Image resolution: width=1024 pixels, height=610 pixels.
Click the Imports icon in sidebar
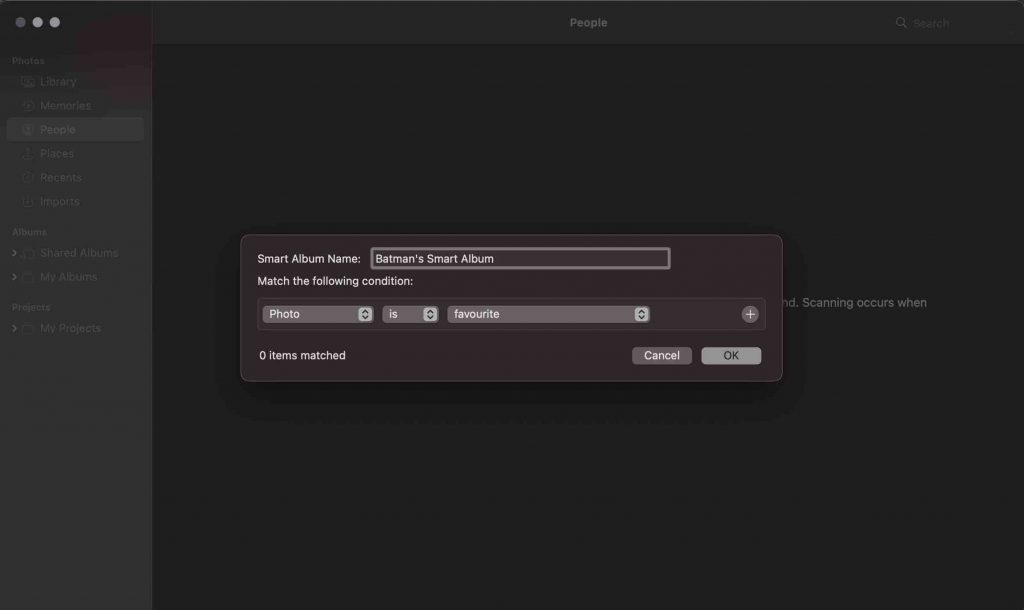tap(28, 202)
